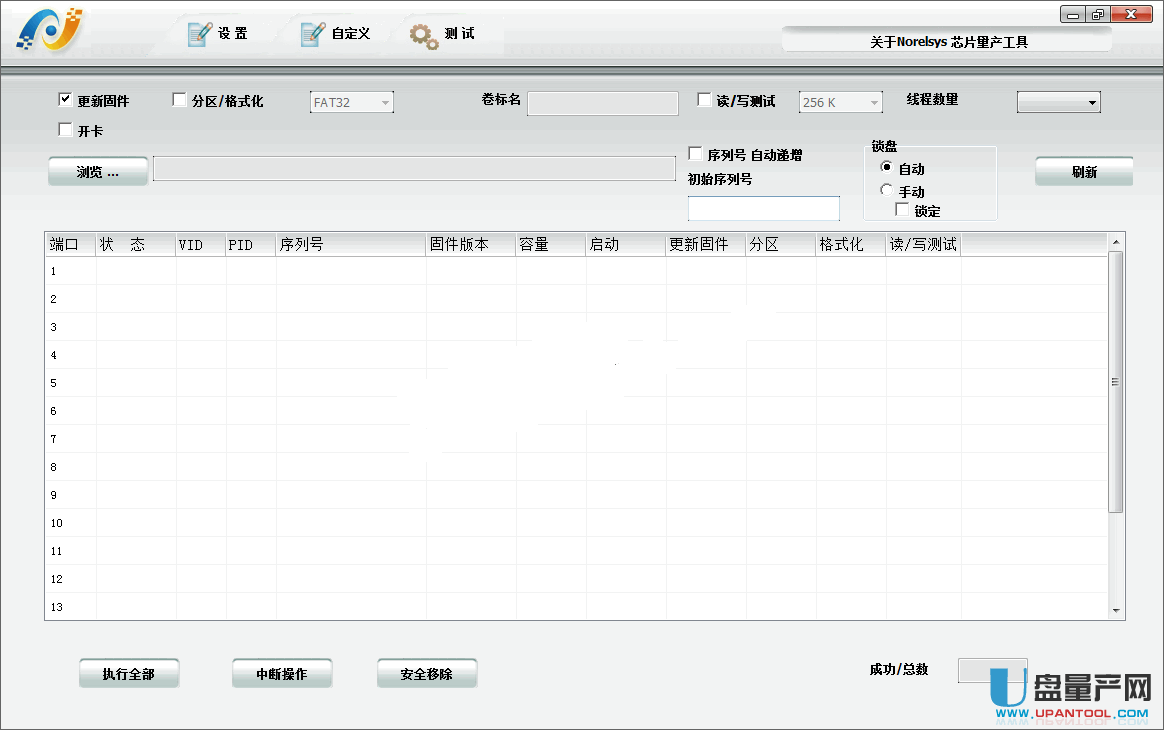Check the 开卡 checkbox
This screenshot has width=1164, height=730.
click(64, 129)
